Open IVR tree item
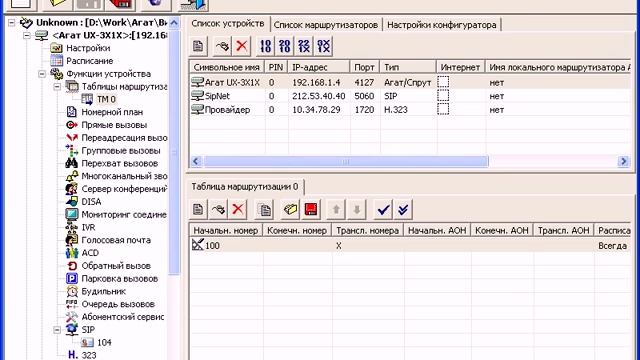This screenshot has width=640, height=360. point(88,227)
